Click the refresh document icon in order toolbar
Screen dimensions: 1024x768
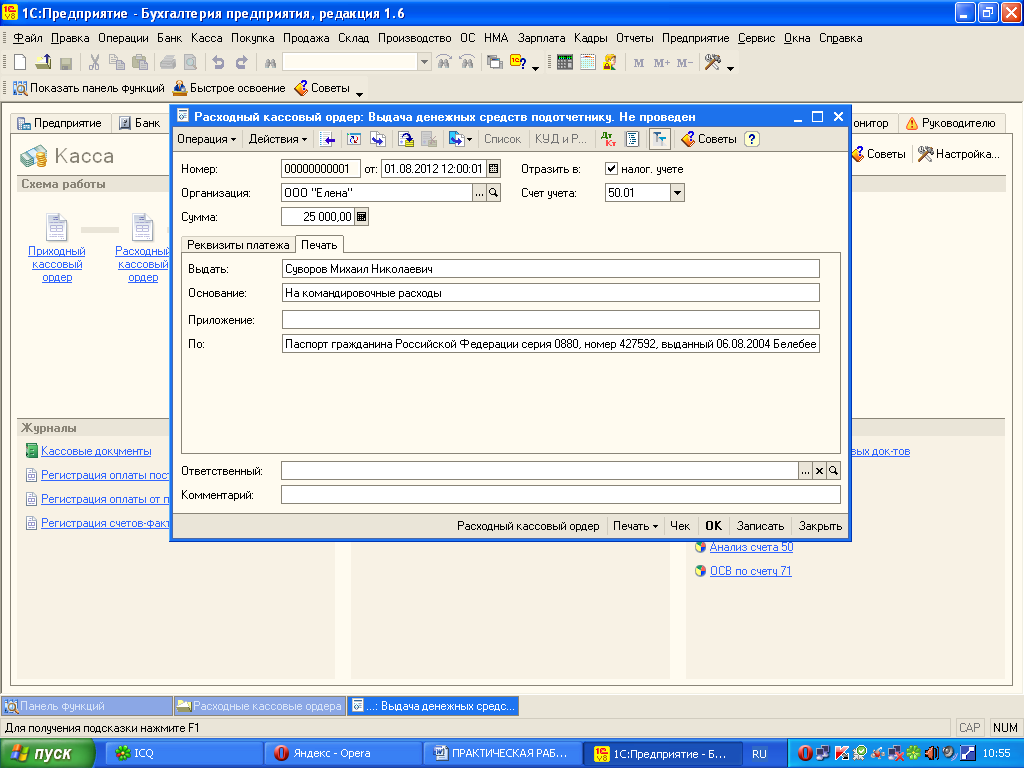coord(354,139)
